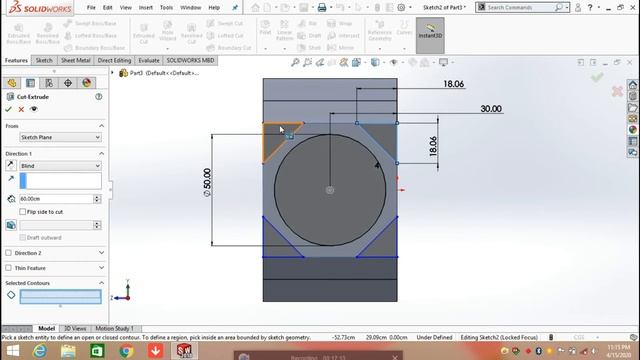Viewport: 640px width, 360px height.
Task: Click the direction of extrusion selection box
Action: click(x=60, y=181)
